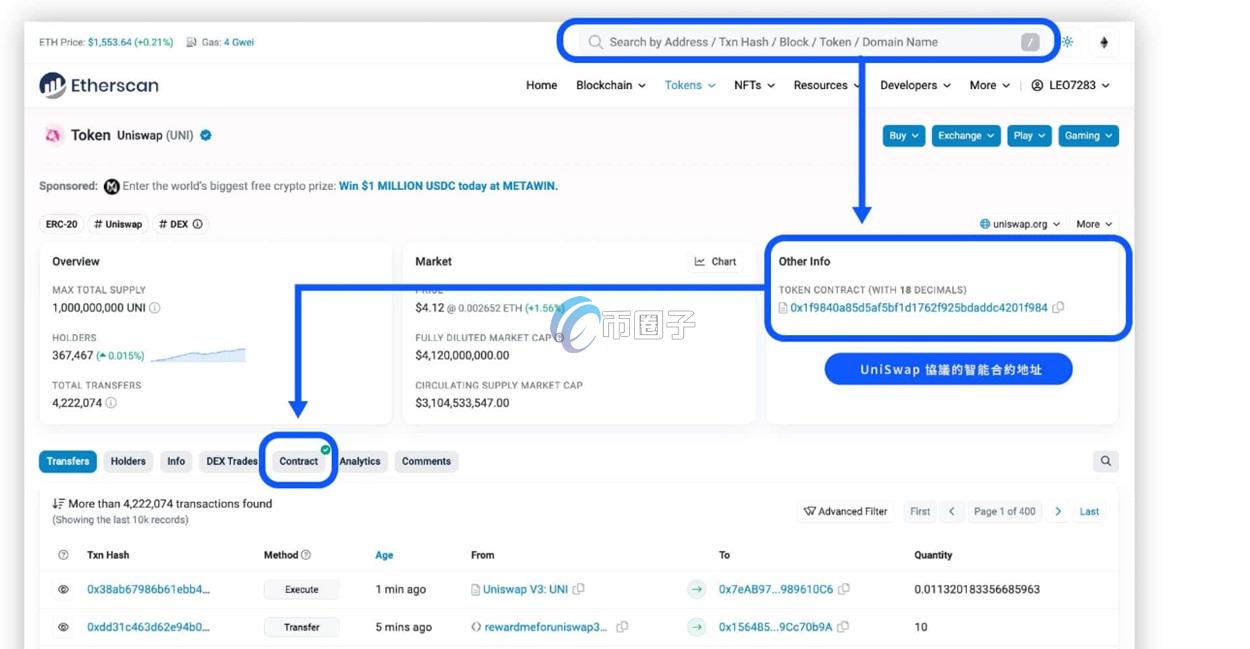The image size is (1250, 649).
Task: Open the Chart view in Market panel
Action: point(716,261)
